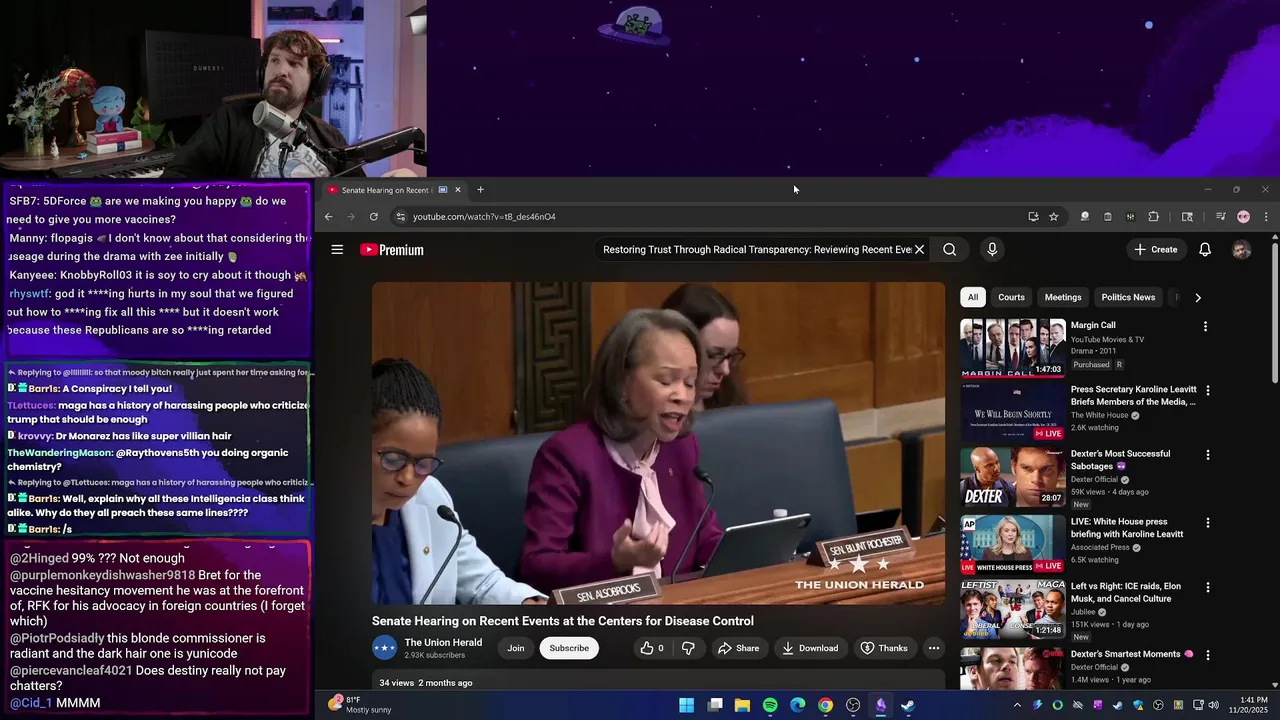Click the Thanks button
Image resolution: width=1280 pixels, height=720 pixels.
[884, 648]
